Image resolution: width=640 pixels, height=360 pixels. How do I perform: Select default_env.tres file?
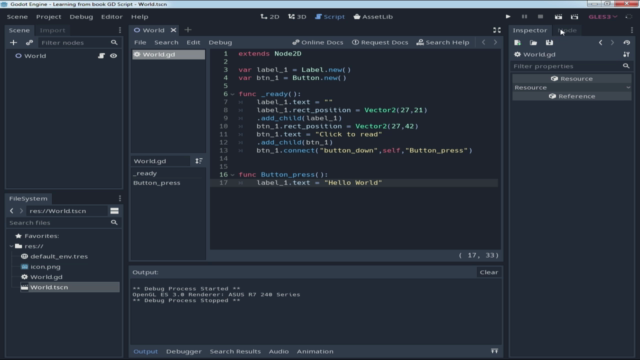[59, 256]
